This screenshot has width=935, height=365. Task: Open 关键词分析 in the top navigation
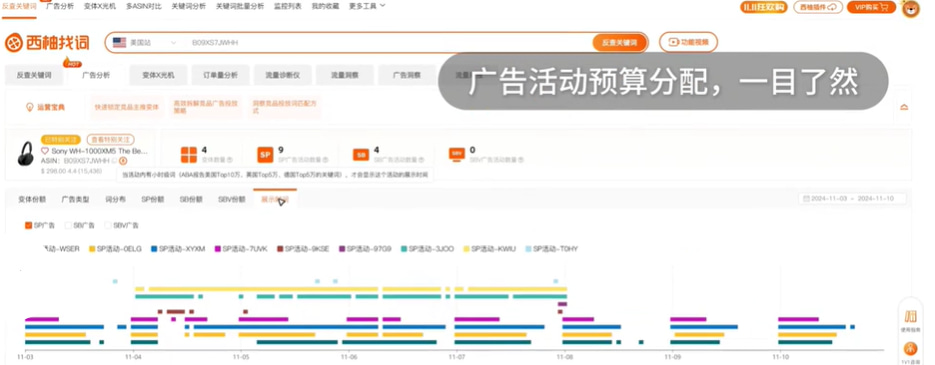188,6
